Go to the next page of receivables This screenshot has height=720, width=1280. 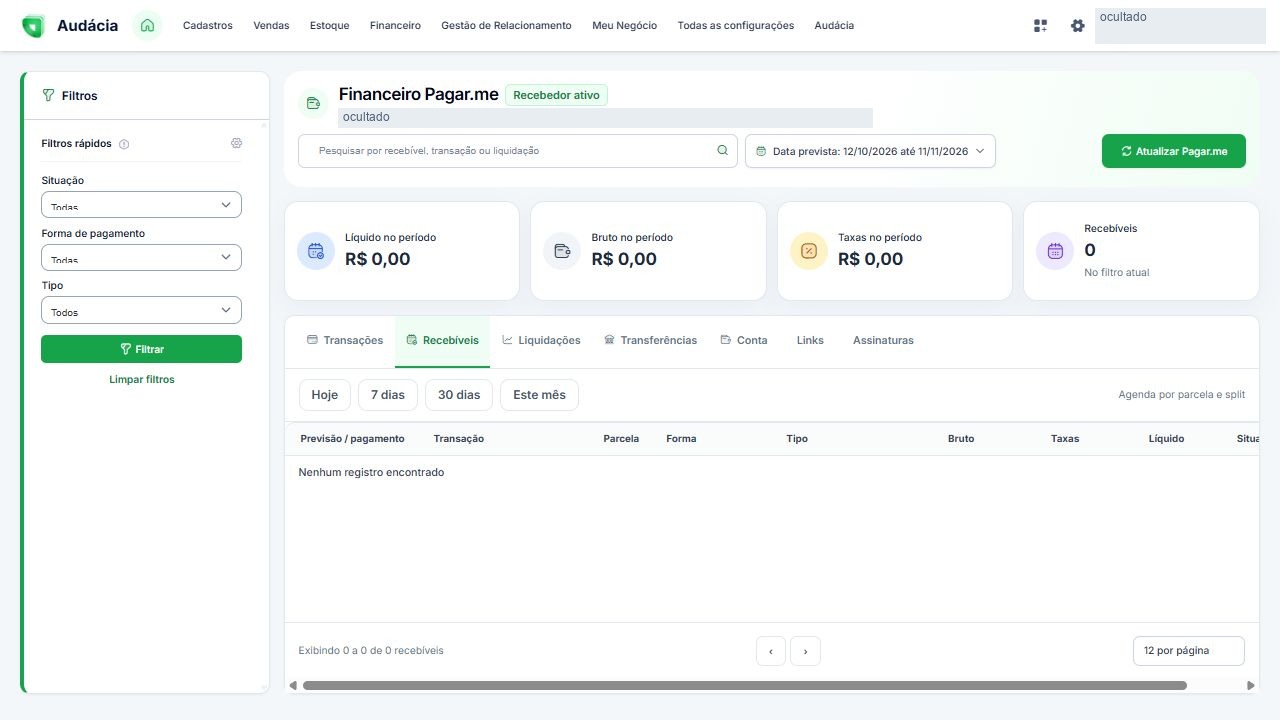805,651
